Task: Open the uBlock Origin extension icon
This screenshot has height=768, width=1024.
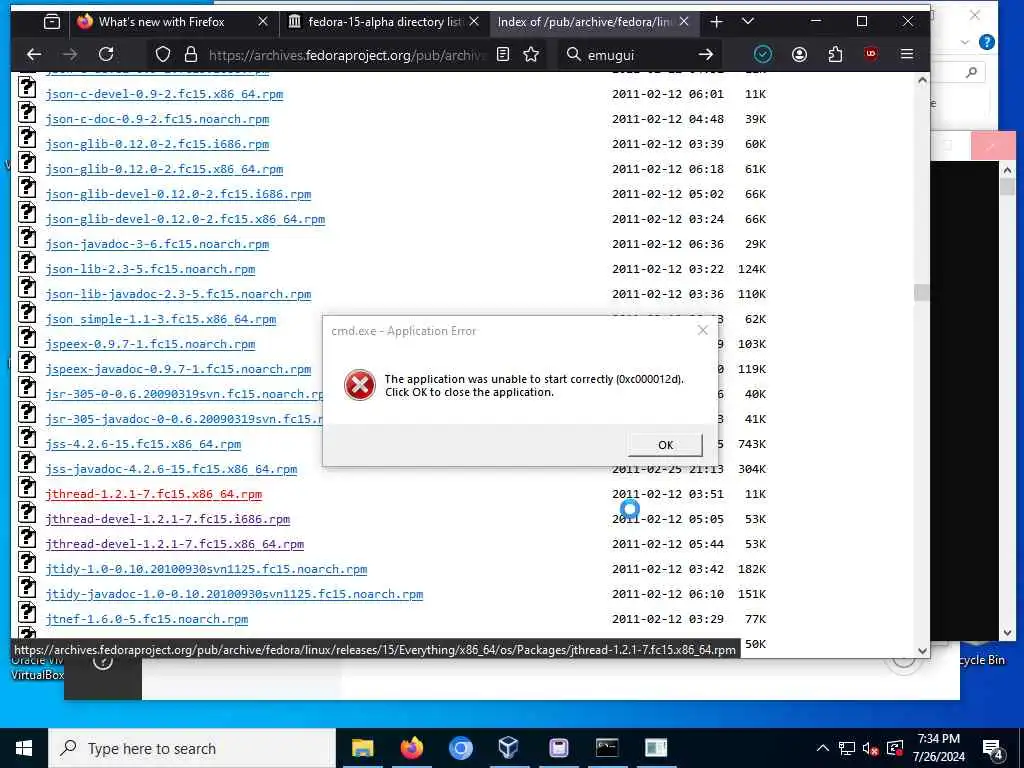Action: point(871,54)
